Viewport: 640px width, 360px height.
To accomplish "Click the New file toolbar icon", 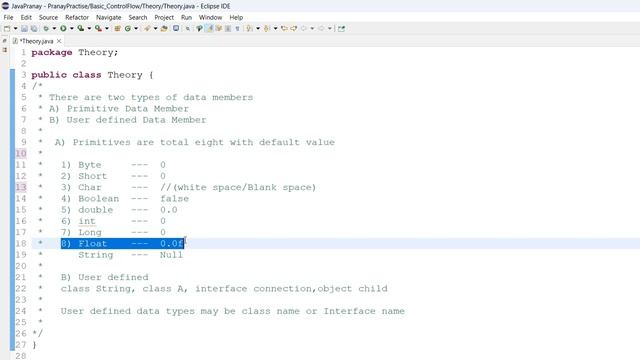I will 7,29.
